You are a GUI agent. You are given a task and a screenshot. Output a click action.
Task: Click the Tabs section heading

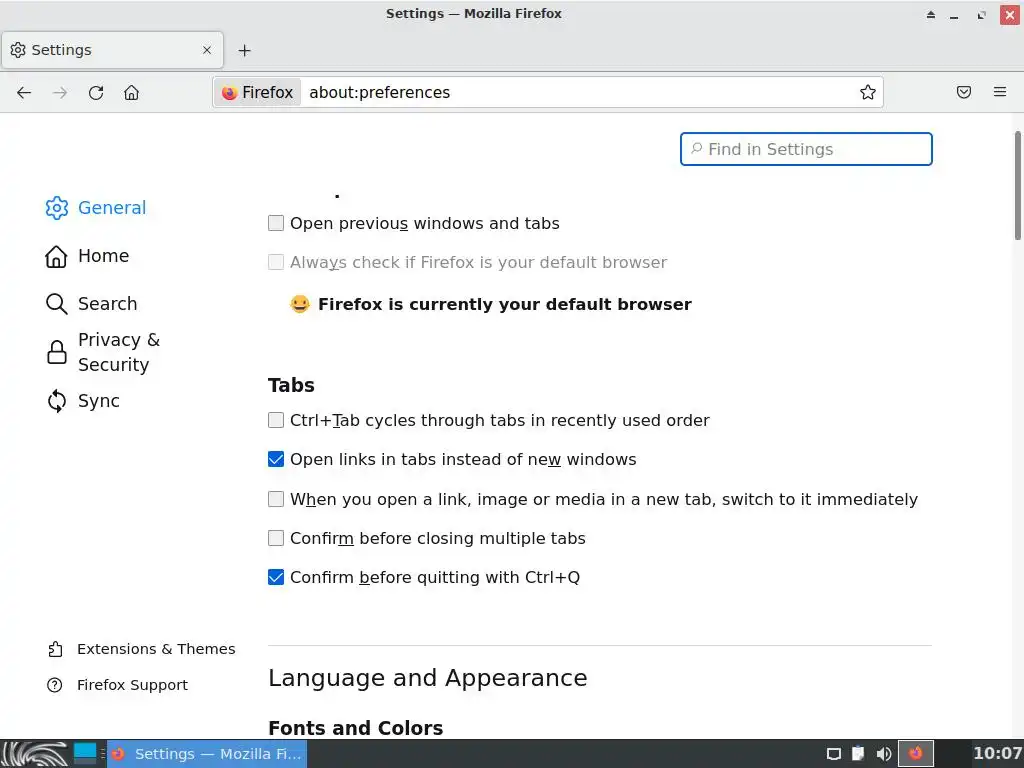click(x=291, y=385)
